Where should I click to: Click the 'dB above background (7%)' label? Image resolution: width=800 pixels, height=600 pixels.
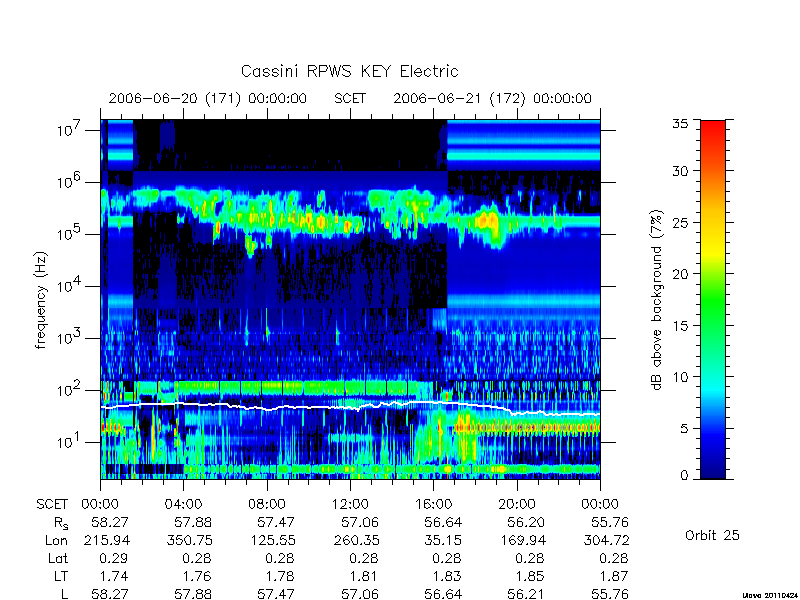click(x=658, y=300)
